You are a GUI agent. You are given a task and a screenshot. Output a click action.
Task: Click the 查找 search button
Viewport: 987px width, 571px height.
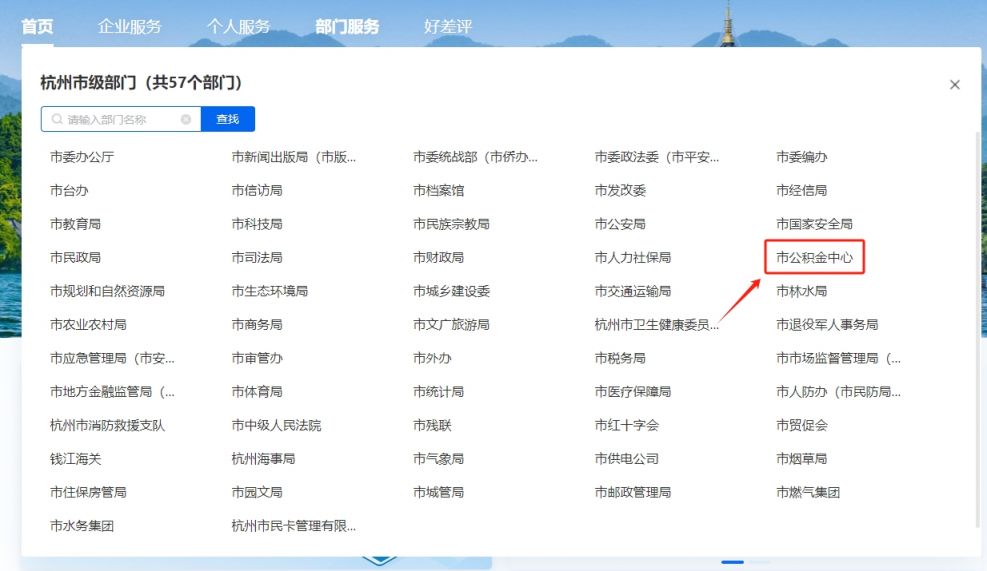pos(227,119)
